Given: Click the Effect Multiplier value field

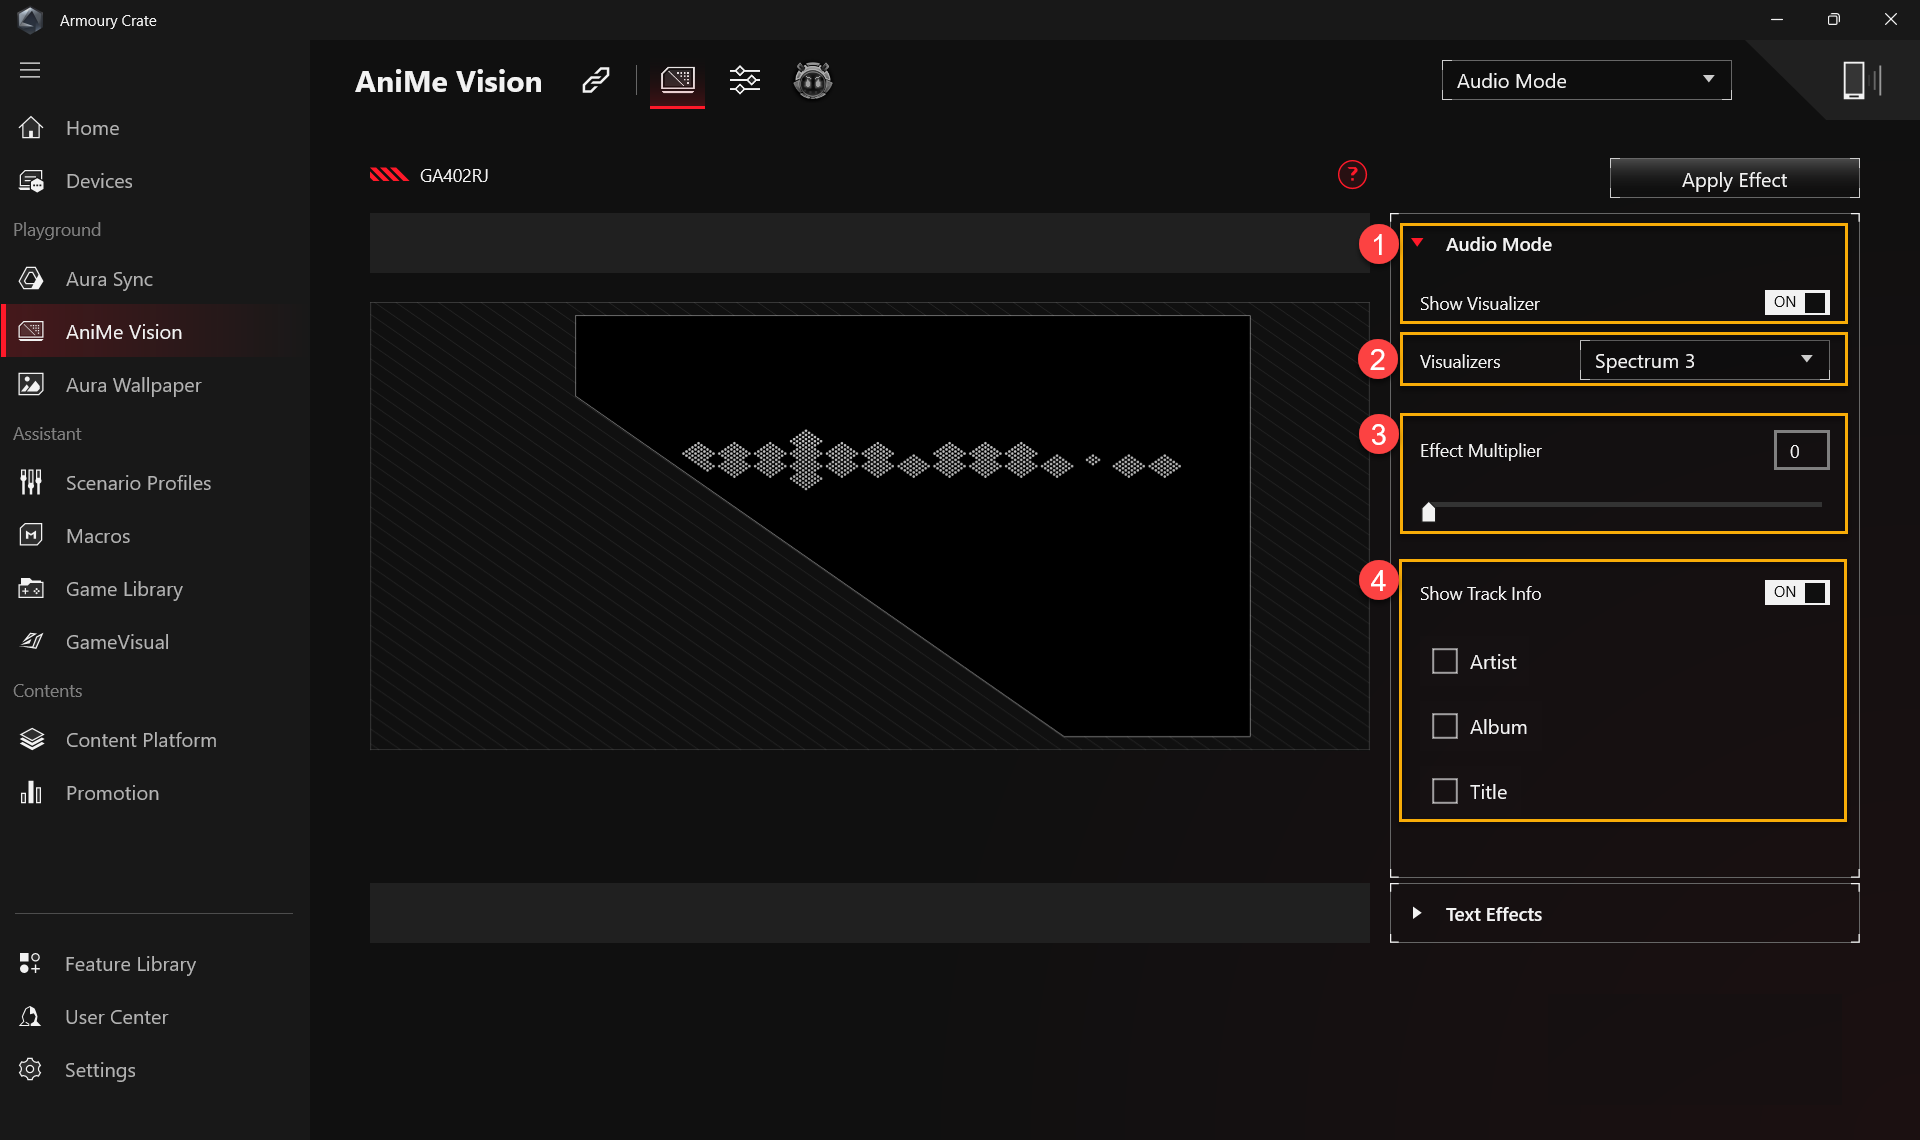Looking at the screenshot, I should (1800, 450).
